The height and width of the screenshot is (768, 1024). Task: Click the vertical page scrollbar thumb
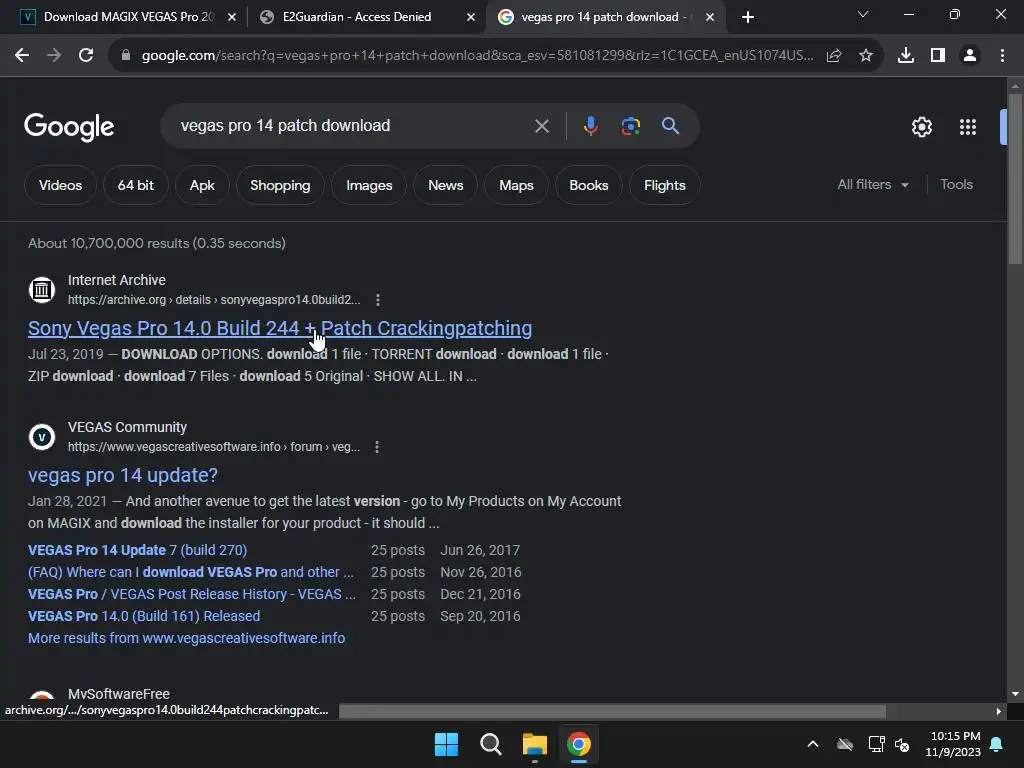click(1015, 179)
